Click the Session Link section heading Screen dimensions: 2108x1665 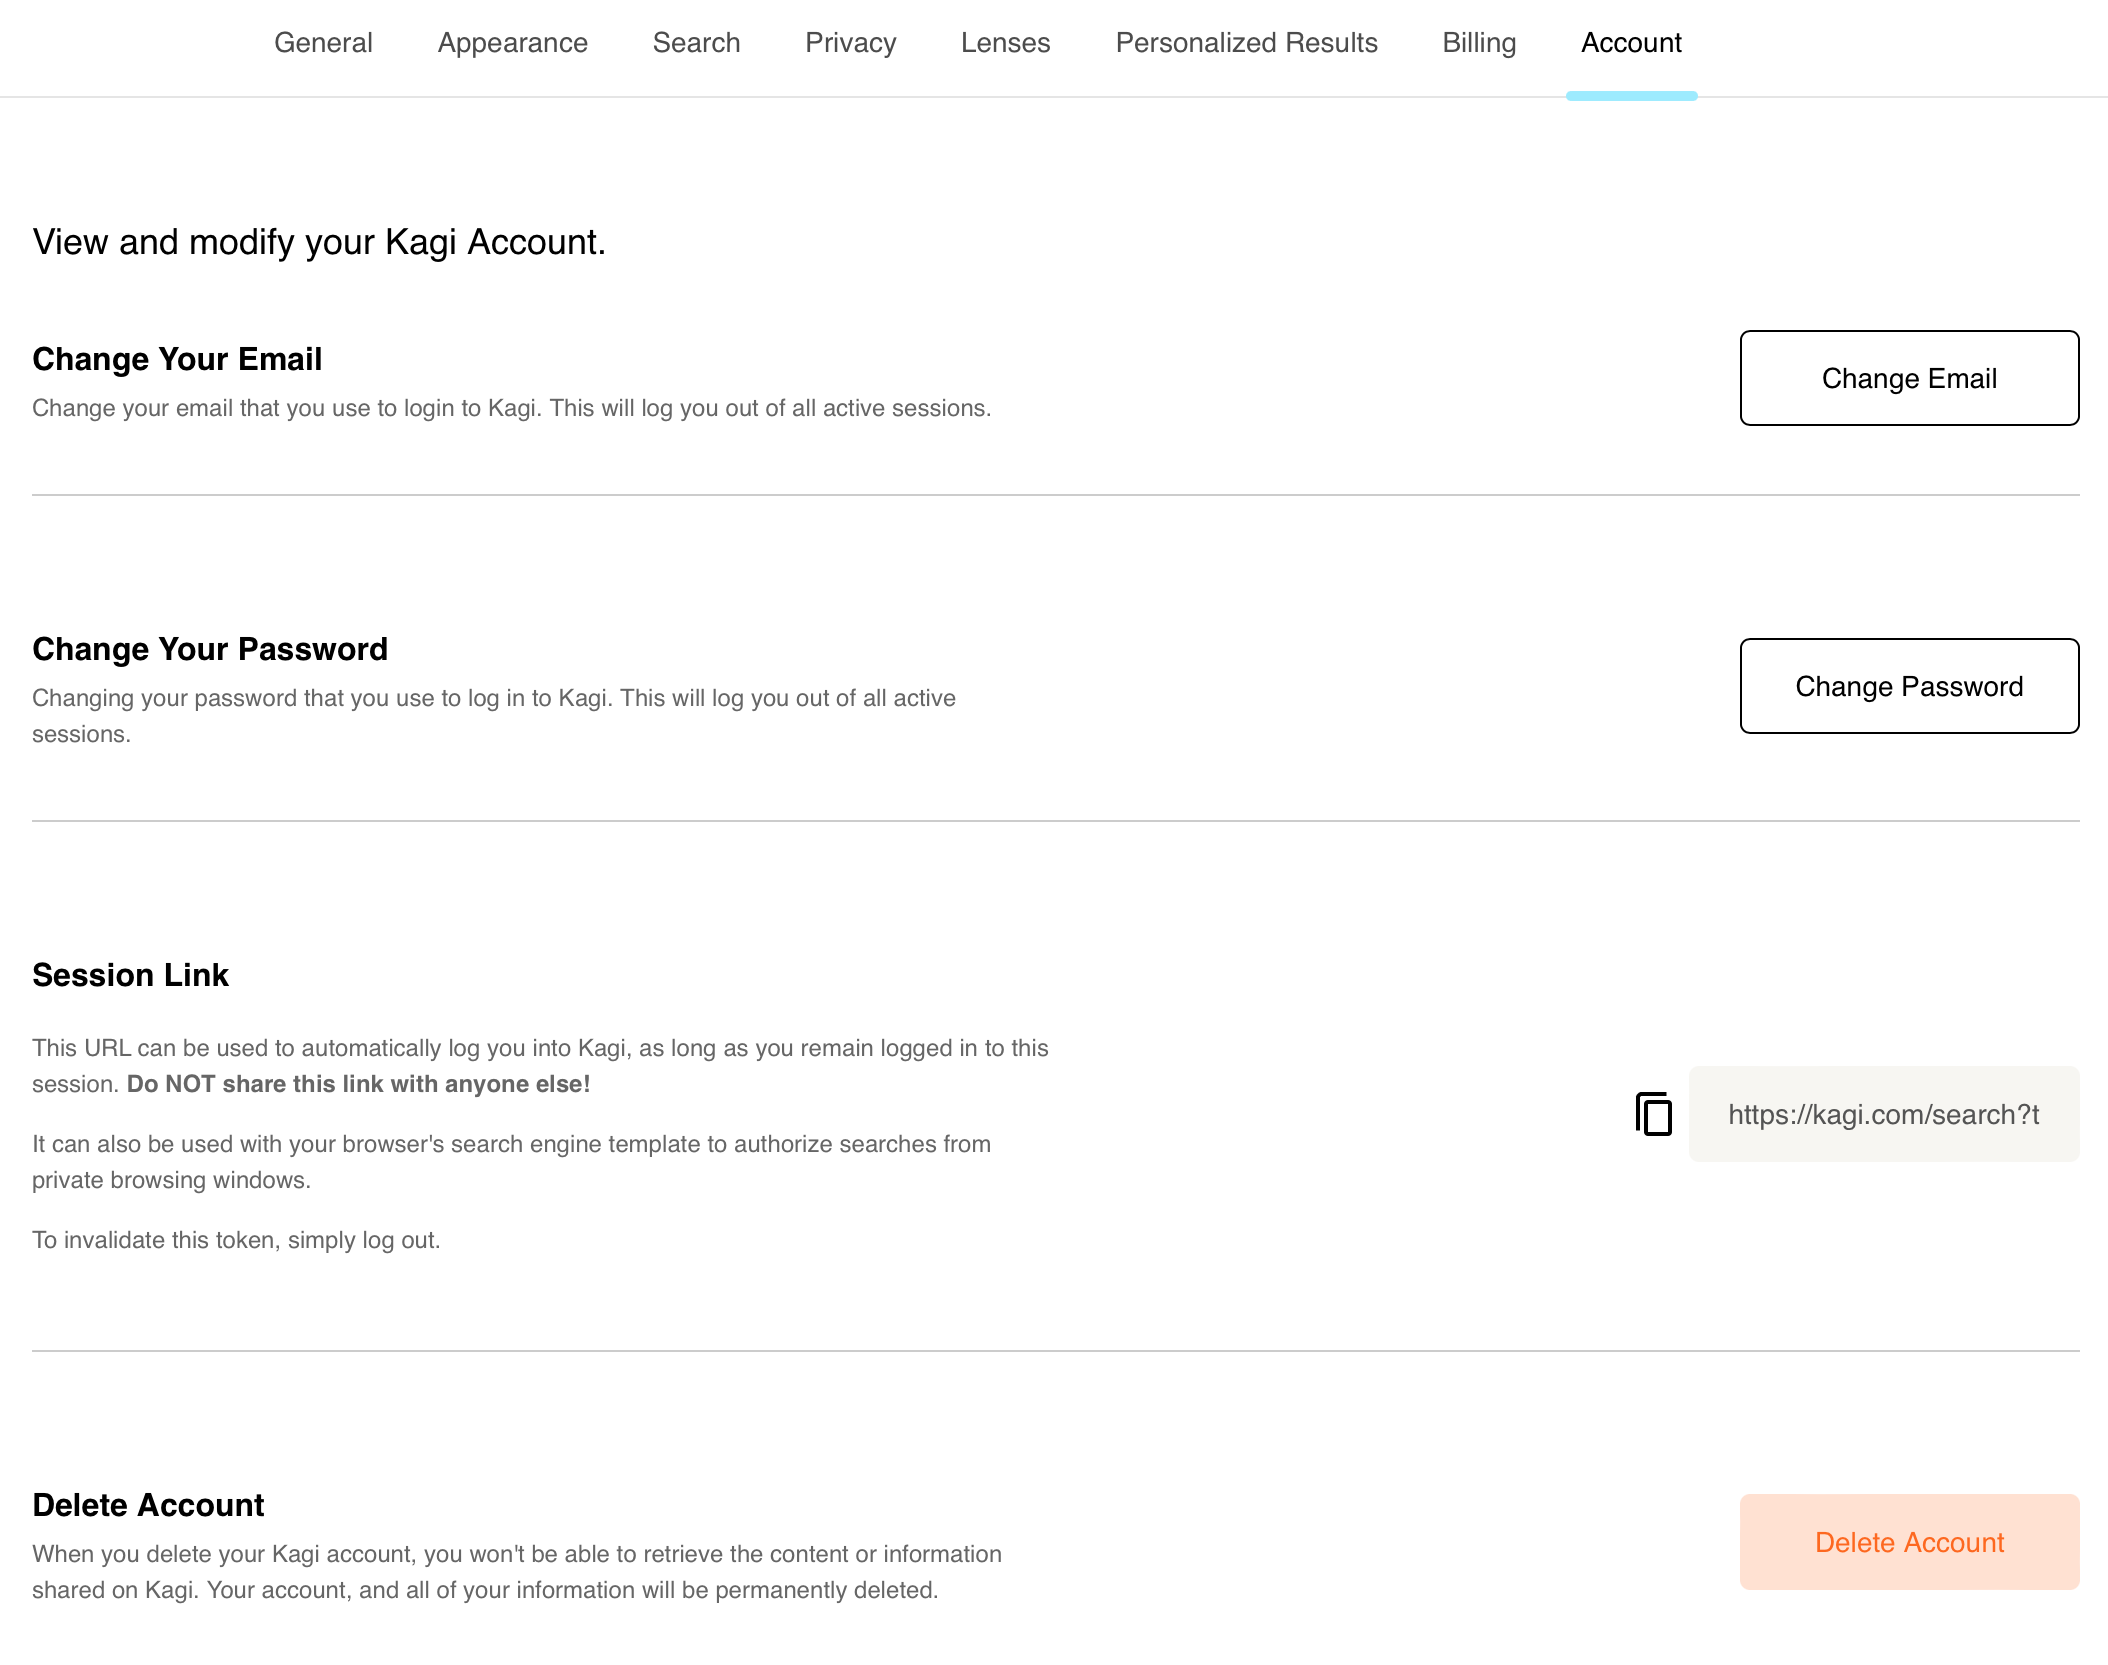tap(130, 975)
